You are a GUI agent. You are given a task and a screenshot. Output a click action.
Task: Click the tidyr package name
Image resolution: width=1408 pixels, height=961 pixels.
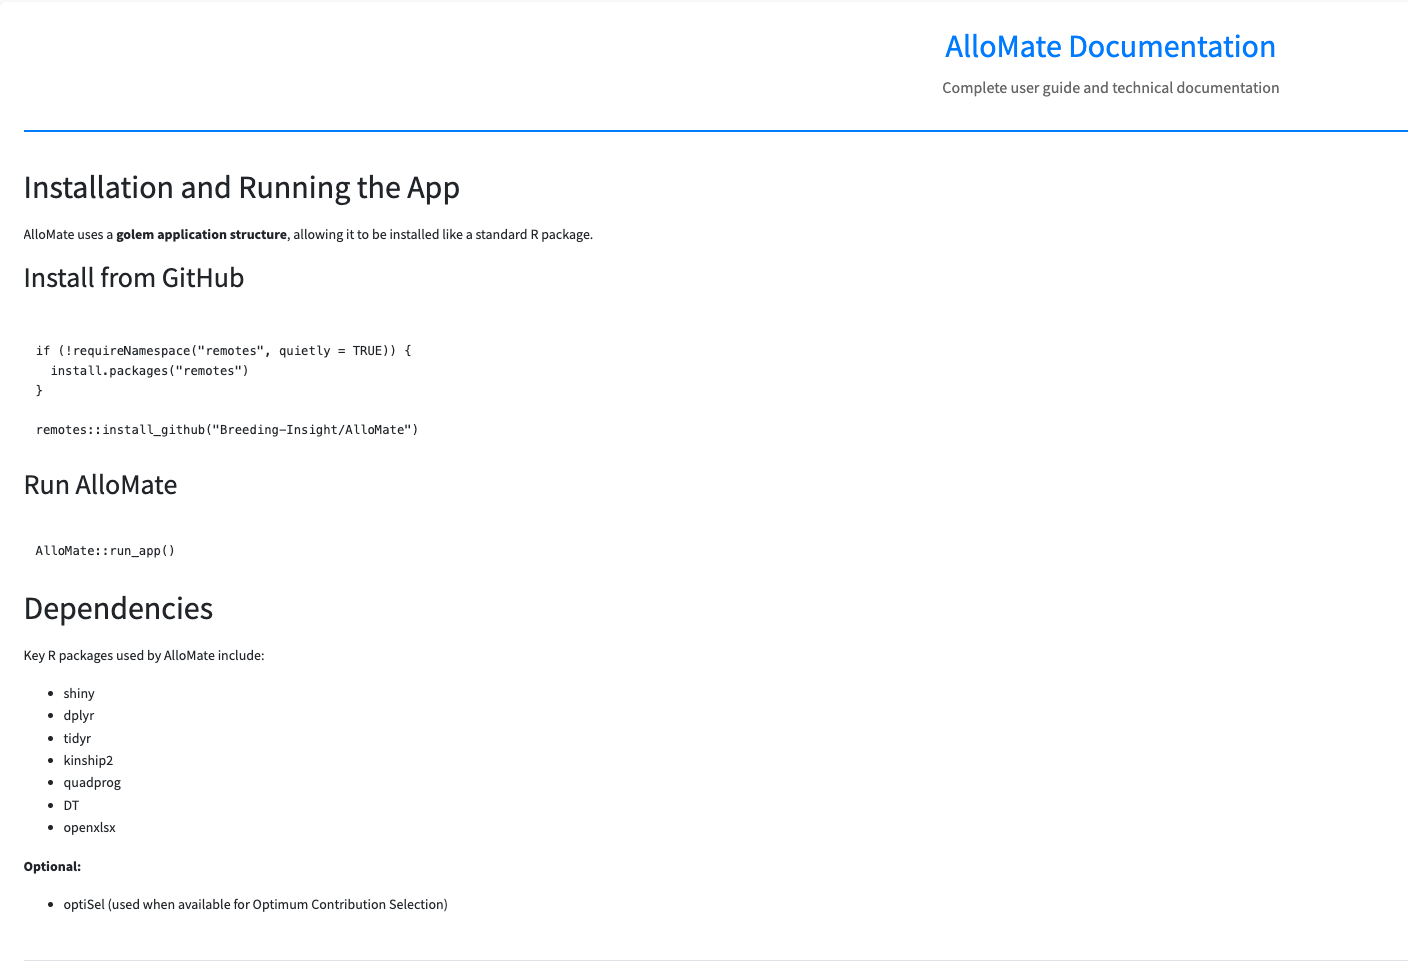click(77, 738)
